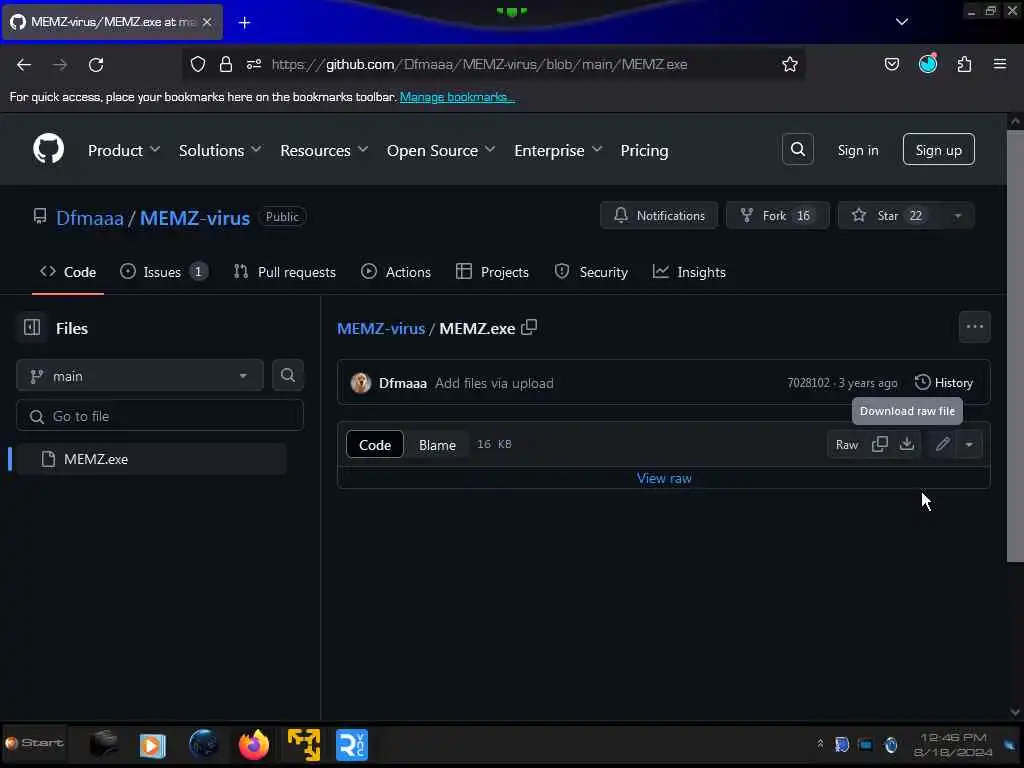Click the search files magnifier button

click(287, 376)
